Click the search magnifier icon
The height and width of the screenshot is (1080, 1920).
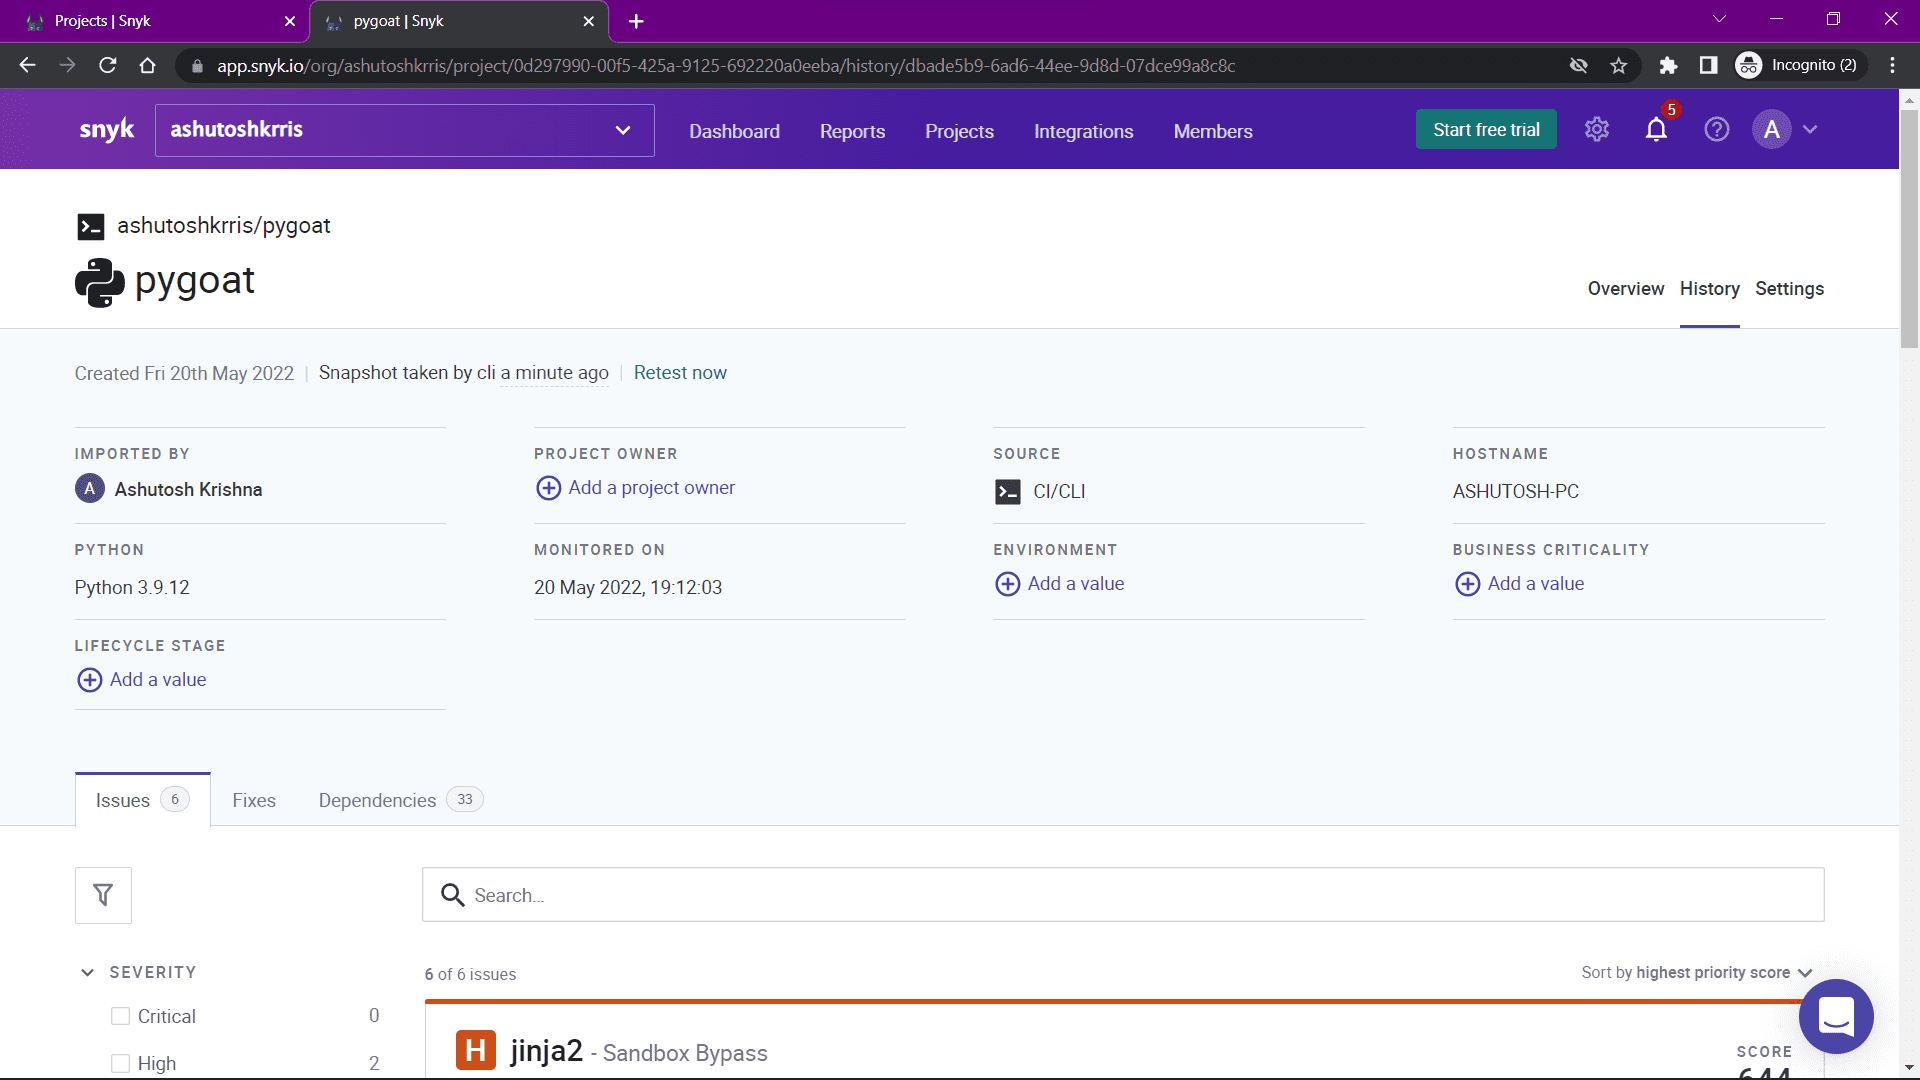point(453,895)
